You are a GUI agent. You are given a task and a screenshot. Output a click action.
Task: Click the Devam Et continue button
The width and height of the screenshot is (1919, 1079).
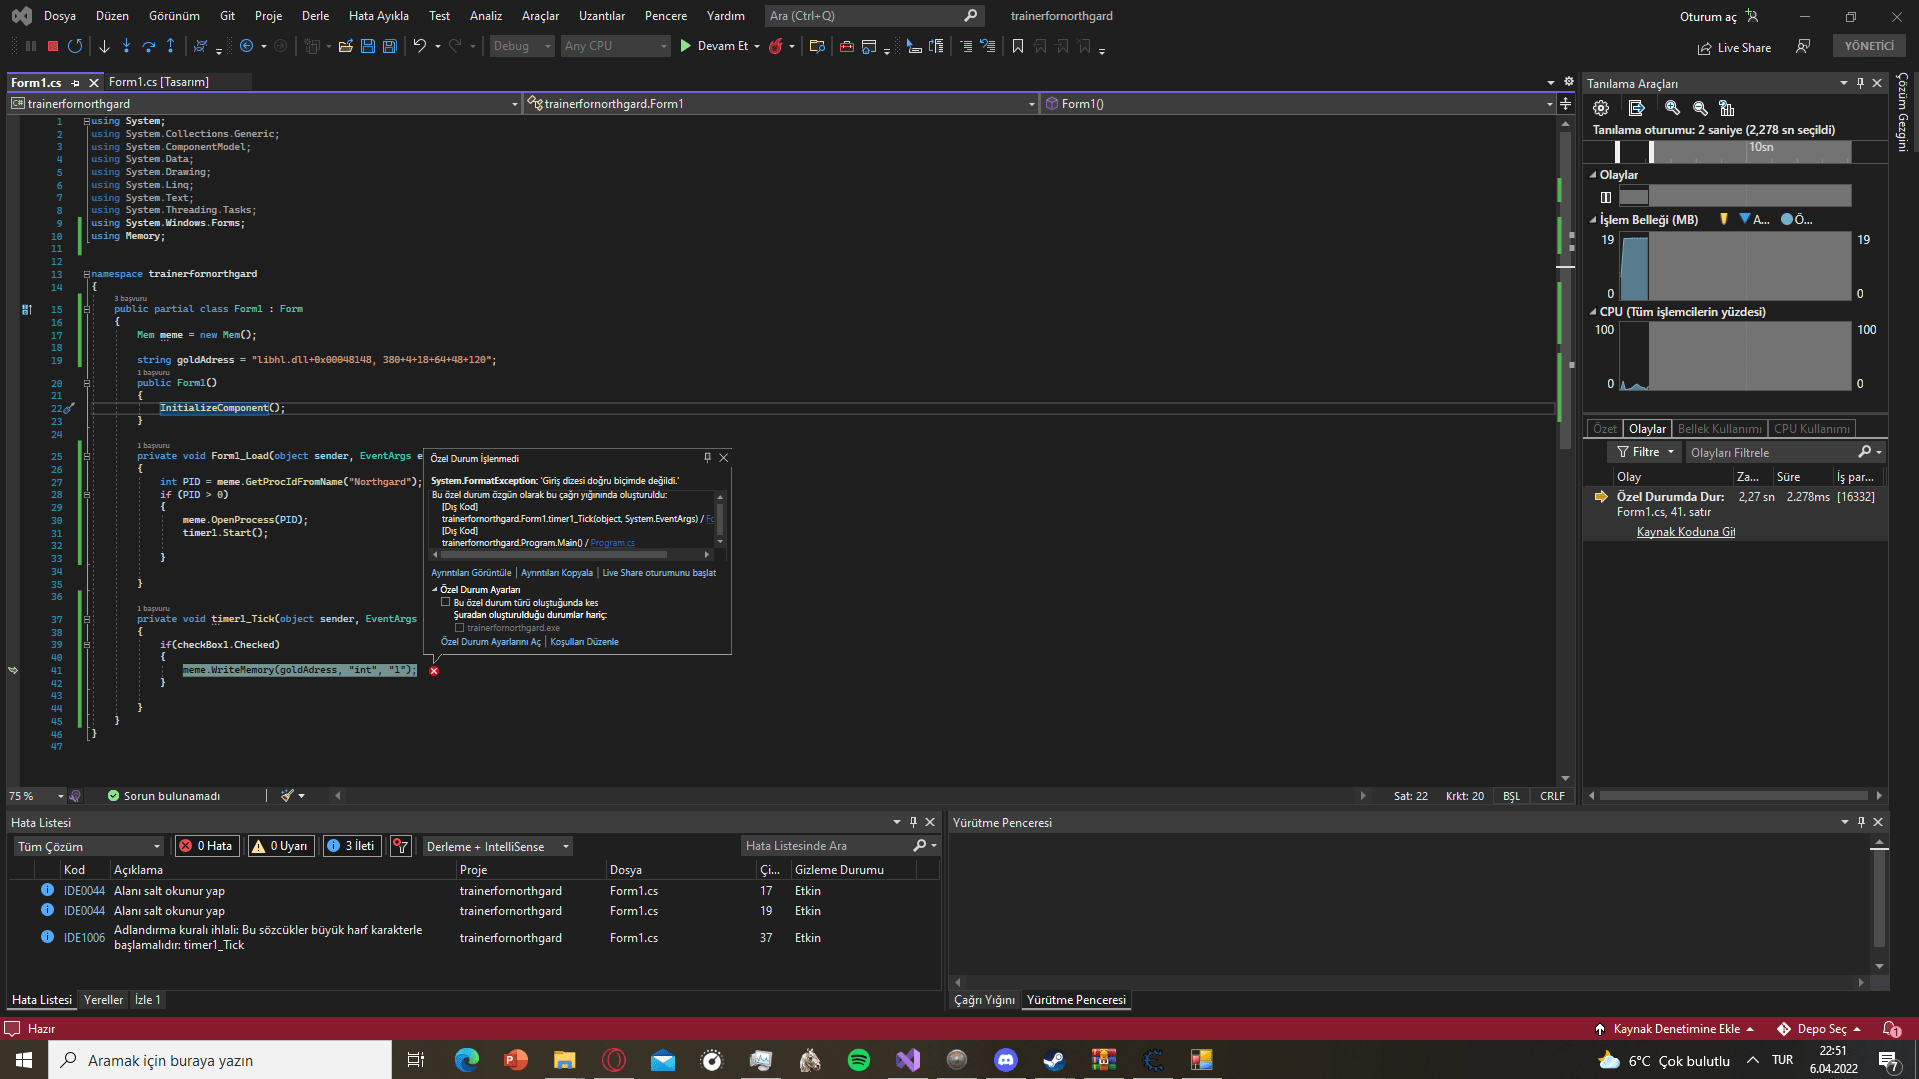pyautogui.click(x=716, y=46)
